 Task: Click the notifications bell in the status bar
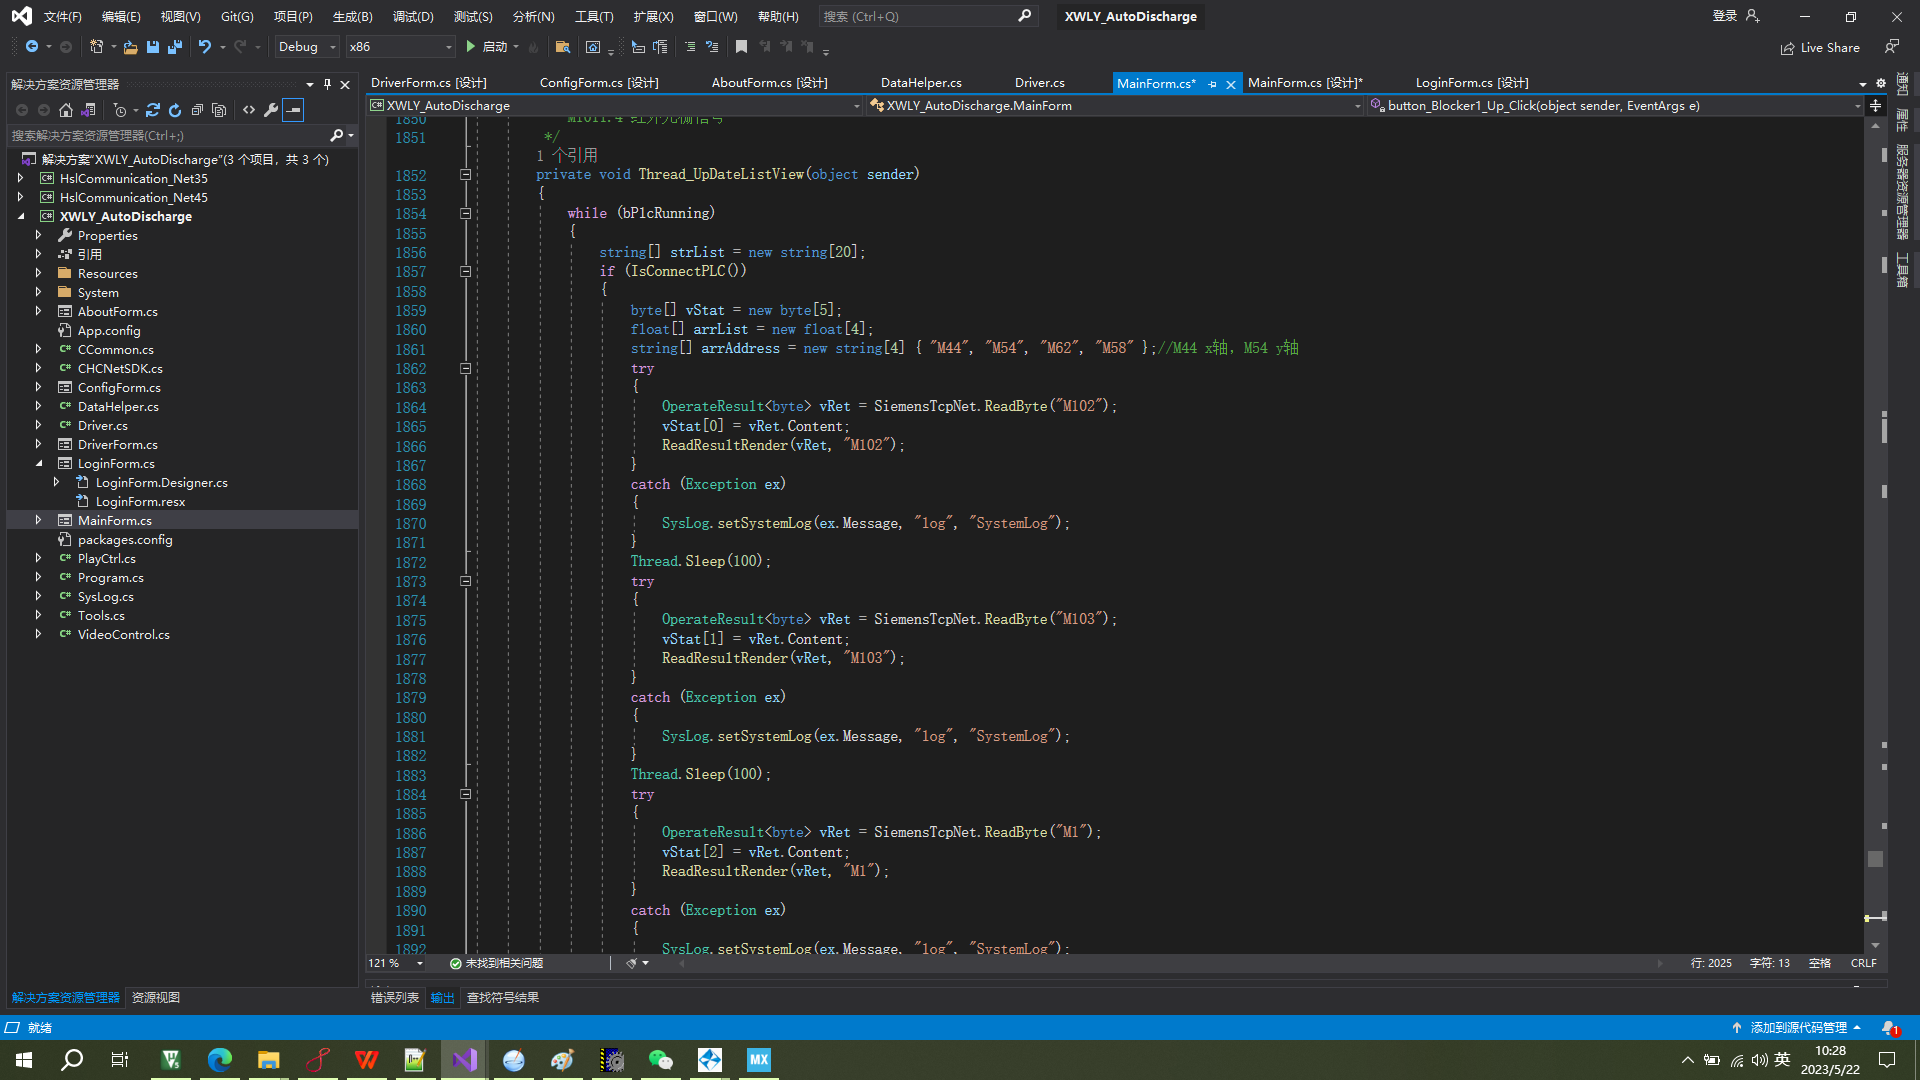(1889, 1028)
